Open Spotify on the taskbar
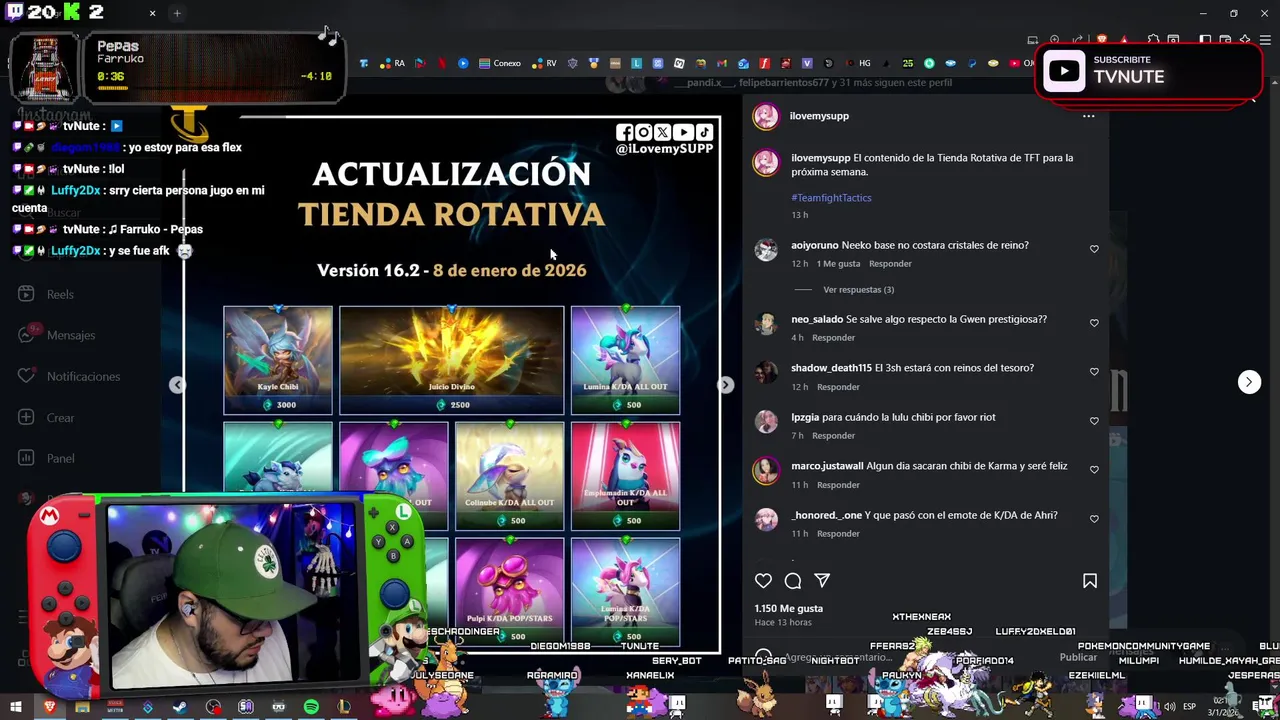 (x=311, y=707)
